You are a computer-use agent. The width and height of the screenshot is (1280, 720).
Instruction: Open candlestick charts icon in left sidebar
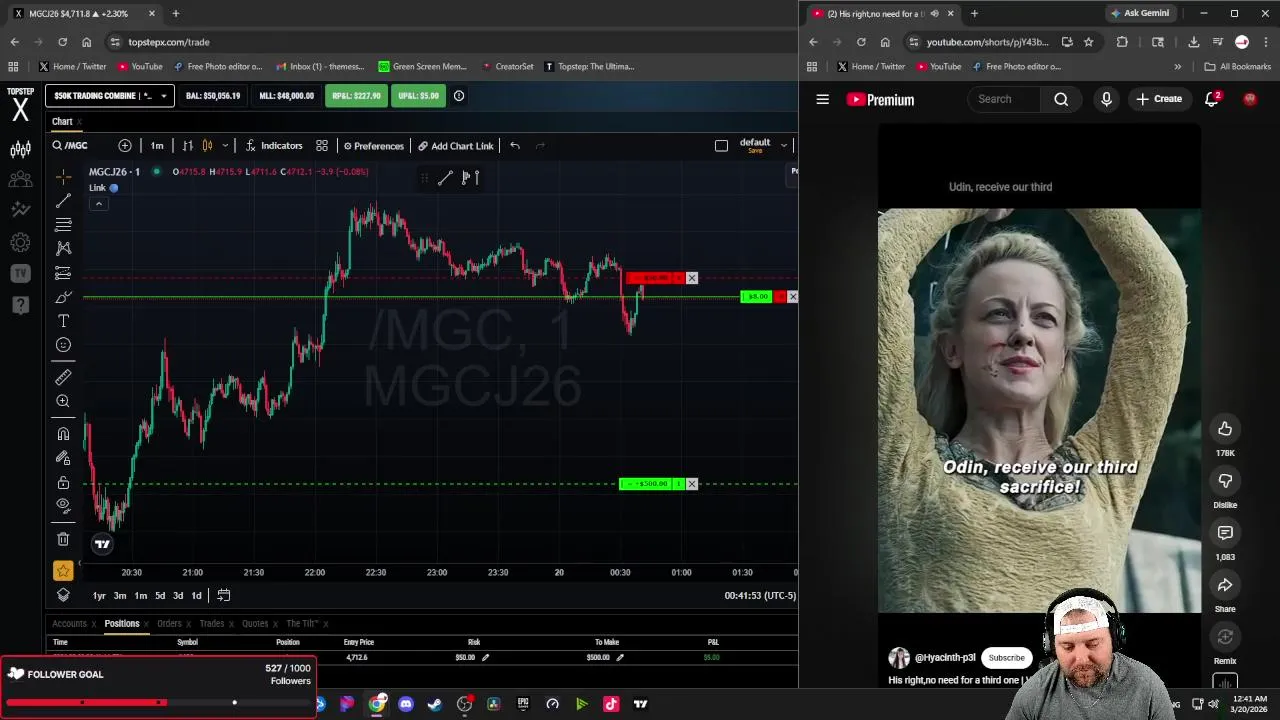tap(20, 150)
